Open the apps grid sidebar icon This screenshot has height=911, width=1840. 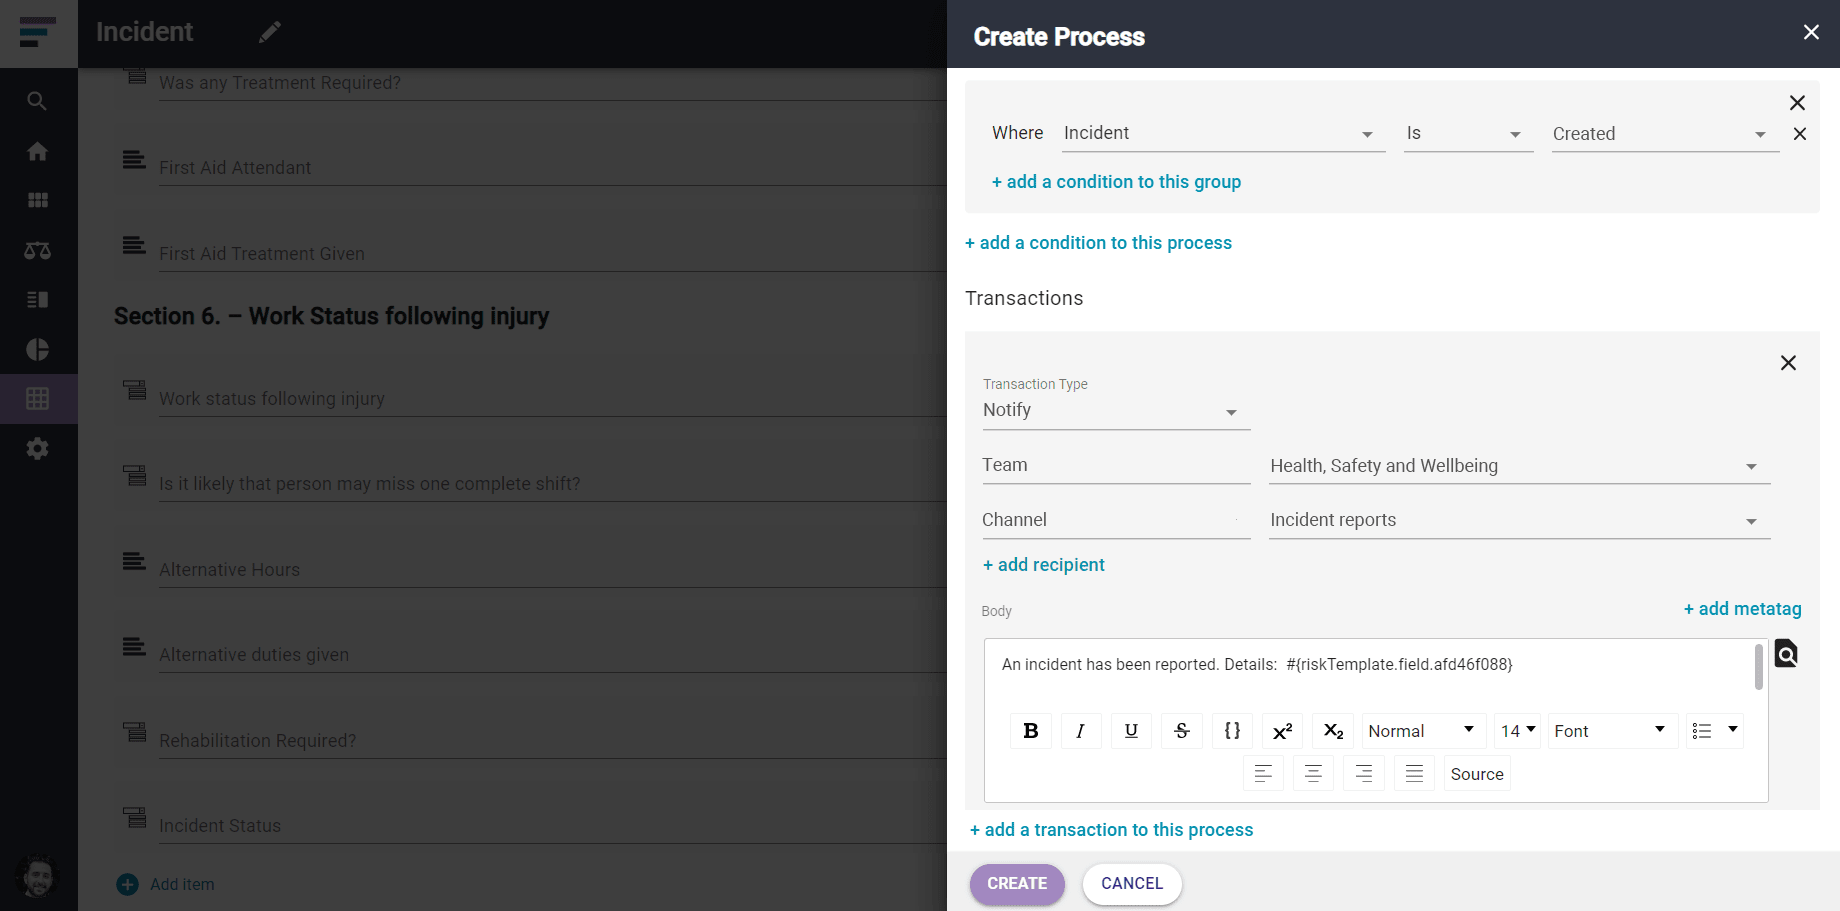click(x=37, y=200)
